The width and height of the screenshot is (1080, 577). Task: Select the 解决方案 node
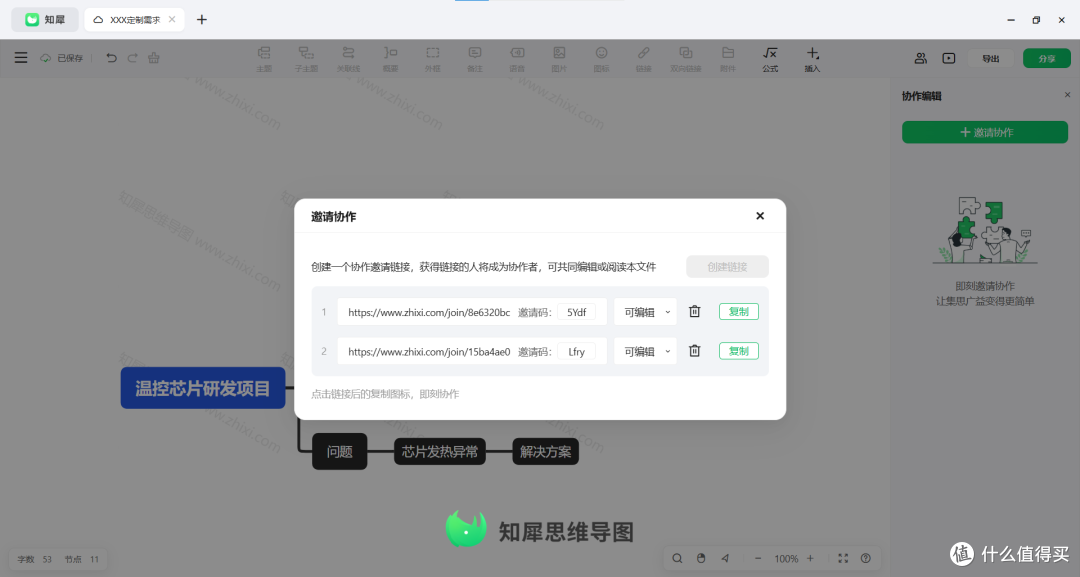coord(546,452)
